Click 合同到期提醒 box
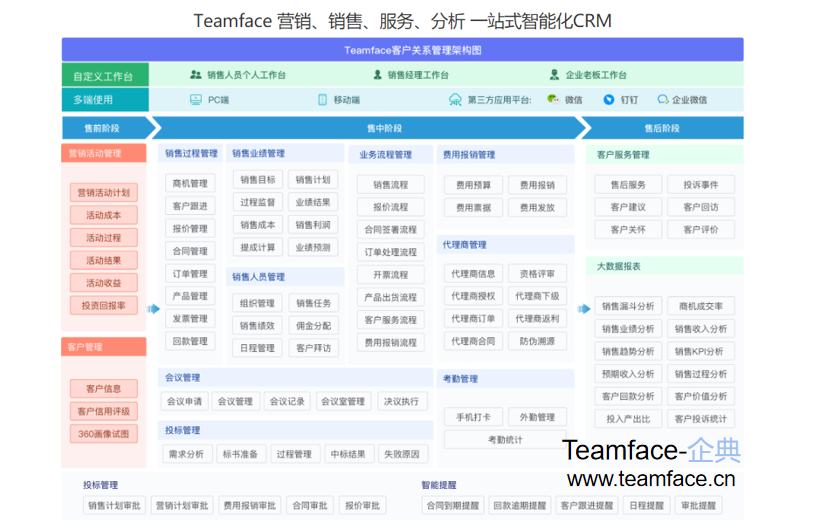 click(453, 506)
